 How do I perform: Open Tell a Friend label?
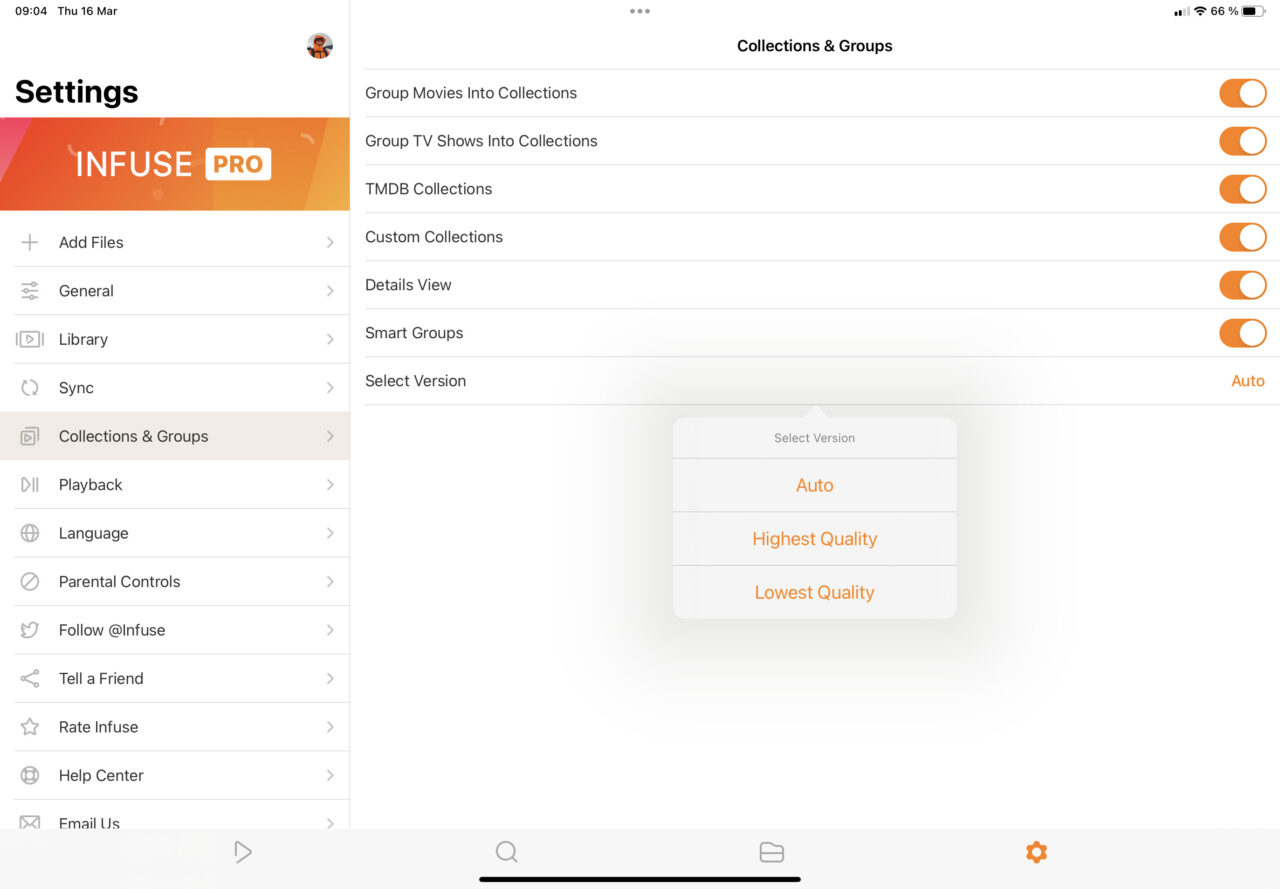[101, 679]
